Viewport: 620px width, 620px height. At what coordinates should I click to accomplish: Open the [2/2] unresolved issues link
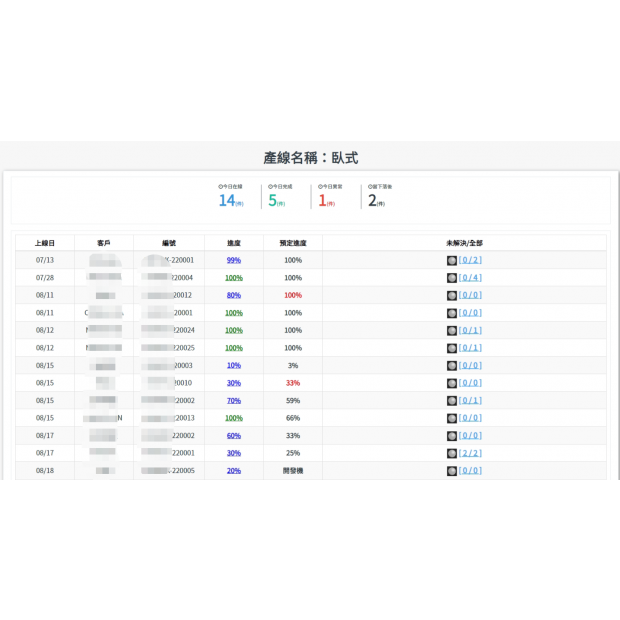pyautogui.click(x=470, y=453)
